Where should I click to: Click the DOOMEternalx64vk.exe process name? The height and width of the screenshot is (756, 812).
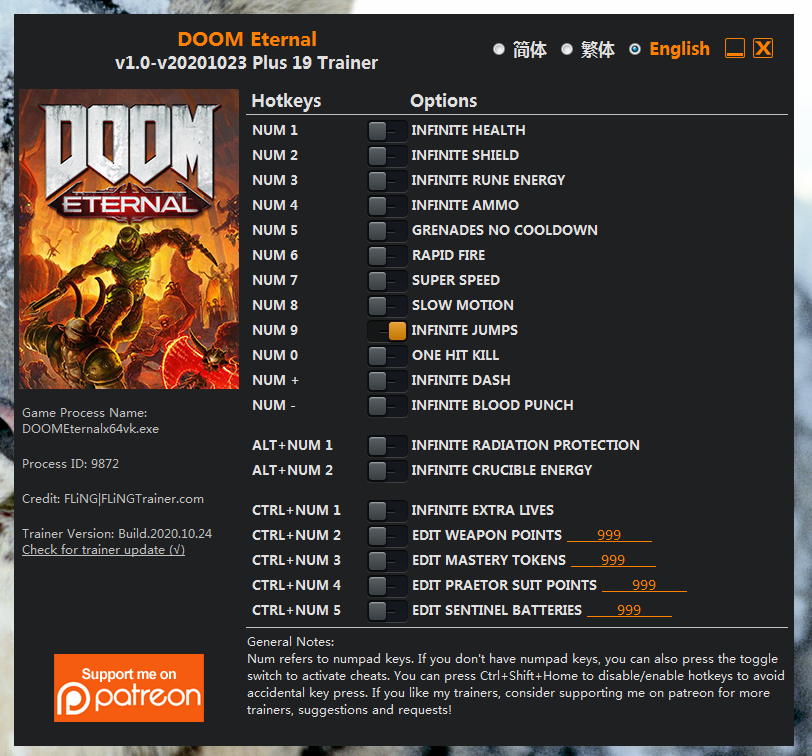91,429
